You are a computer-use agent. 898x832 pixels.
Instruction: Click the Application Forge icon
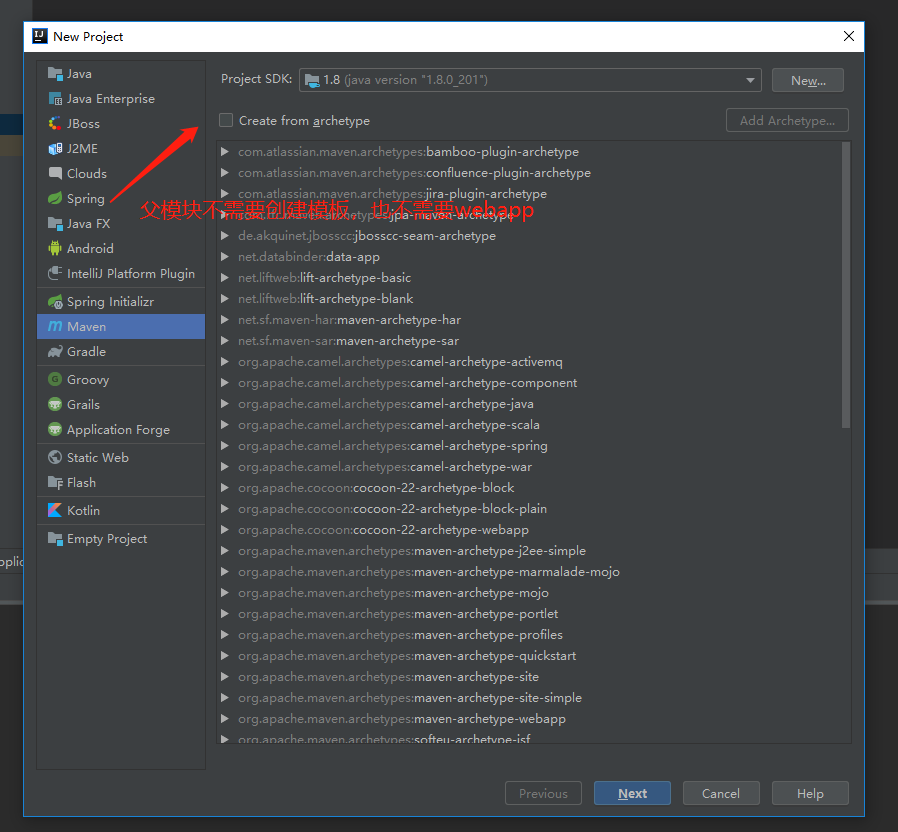(x=55, y=429)
